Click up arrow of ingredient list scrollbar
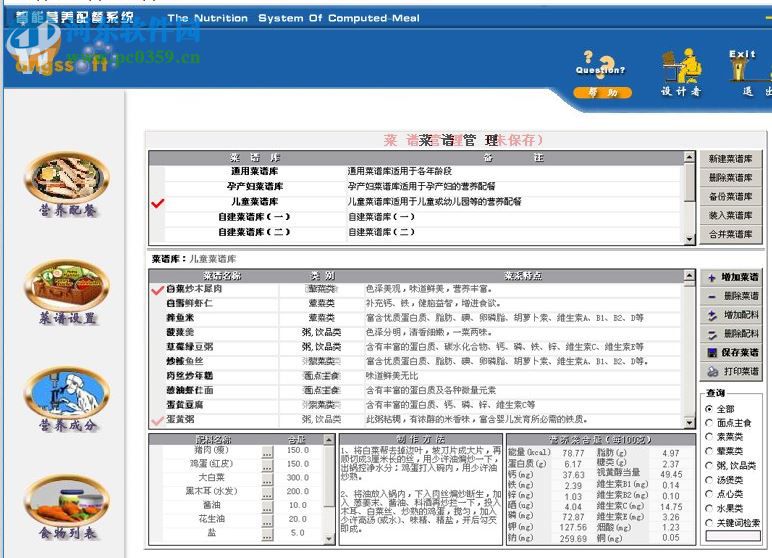The width and height of the screenshot is (772, 558). pos(329,439)
